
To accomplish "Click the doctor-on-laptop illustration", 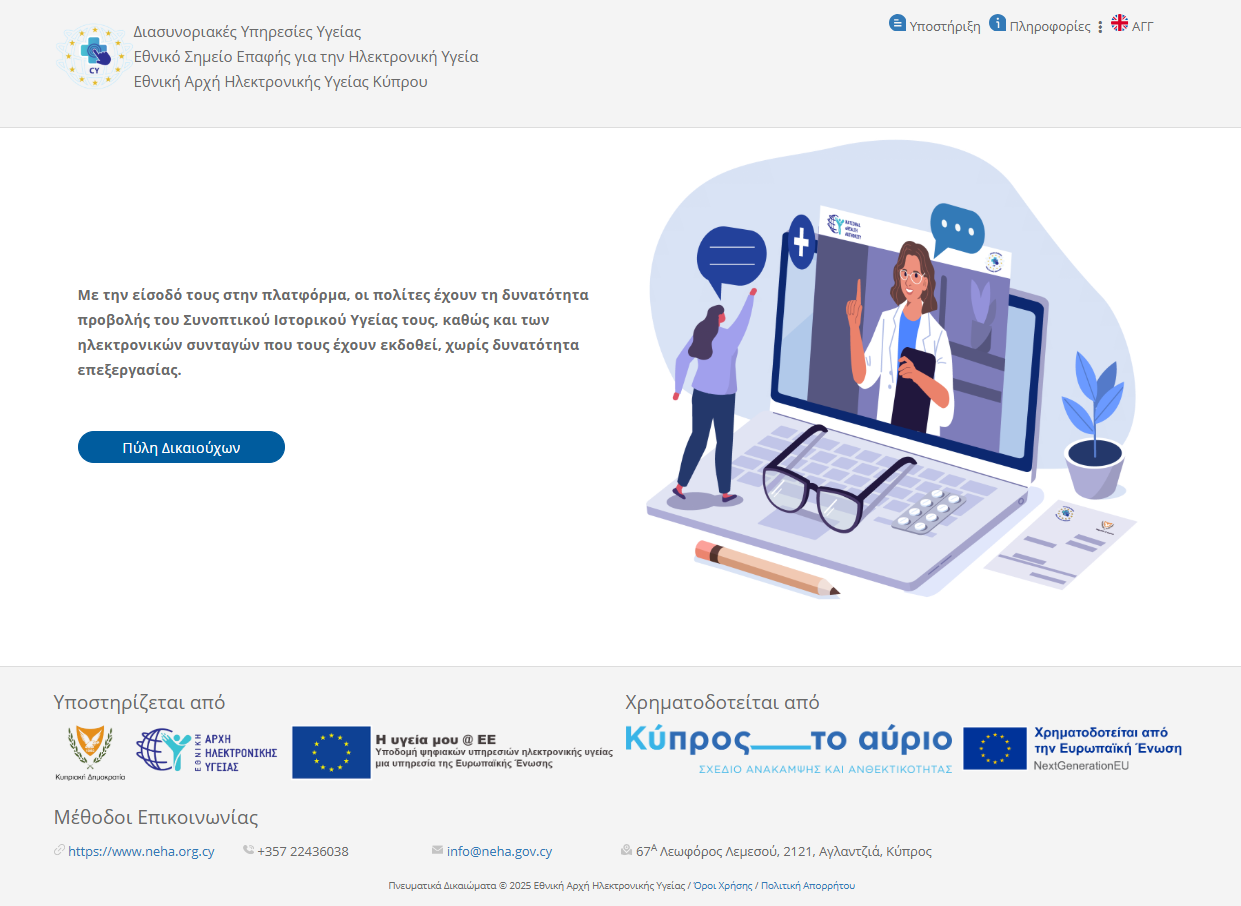I will [890, 370].
